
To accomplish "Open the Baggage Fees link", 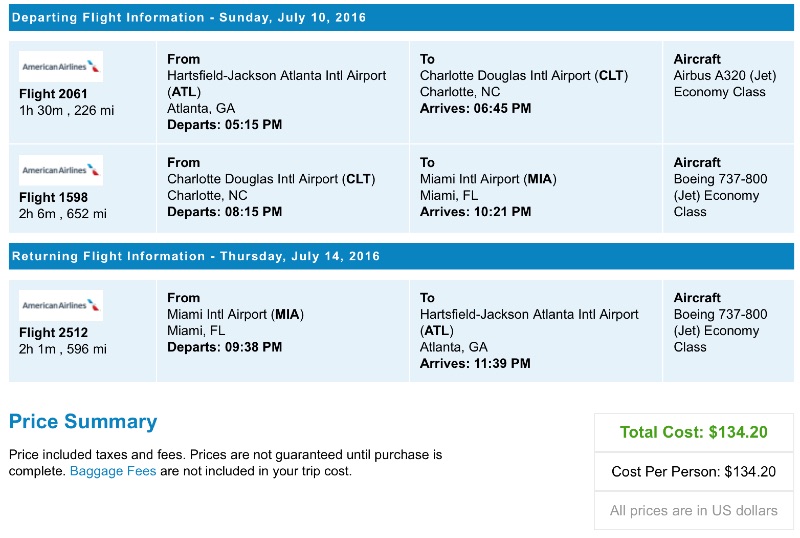I will (x=113, y=471).
